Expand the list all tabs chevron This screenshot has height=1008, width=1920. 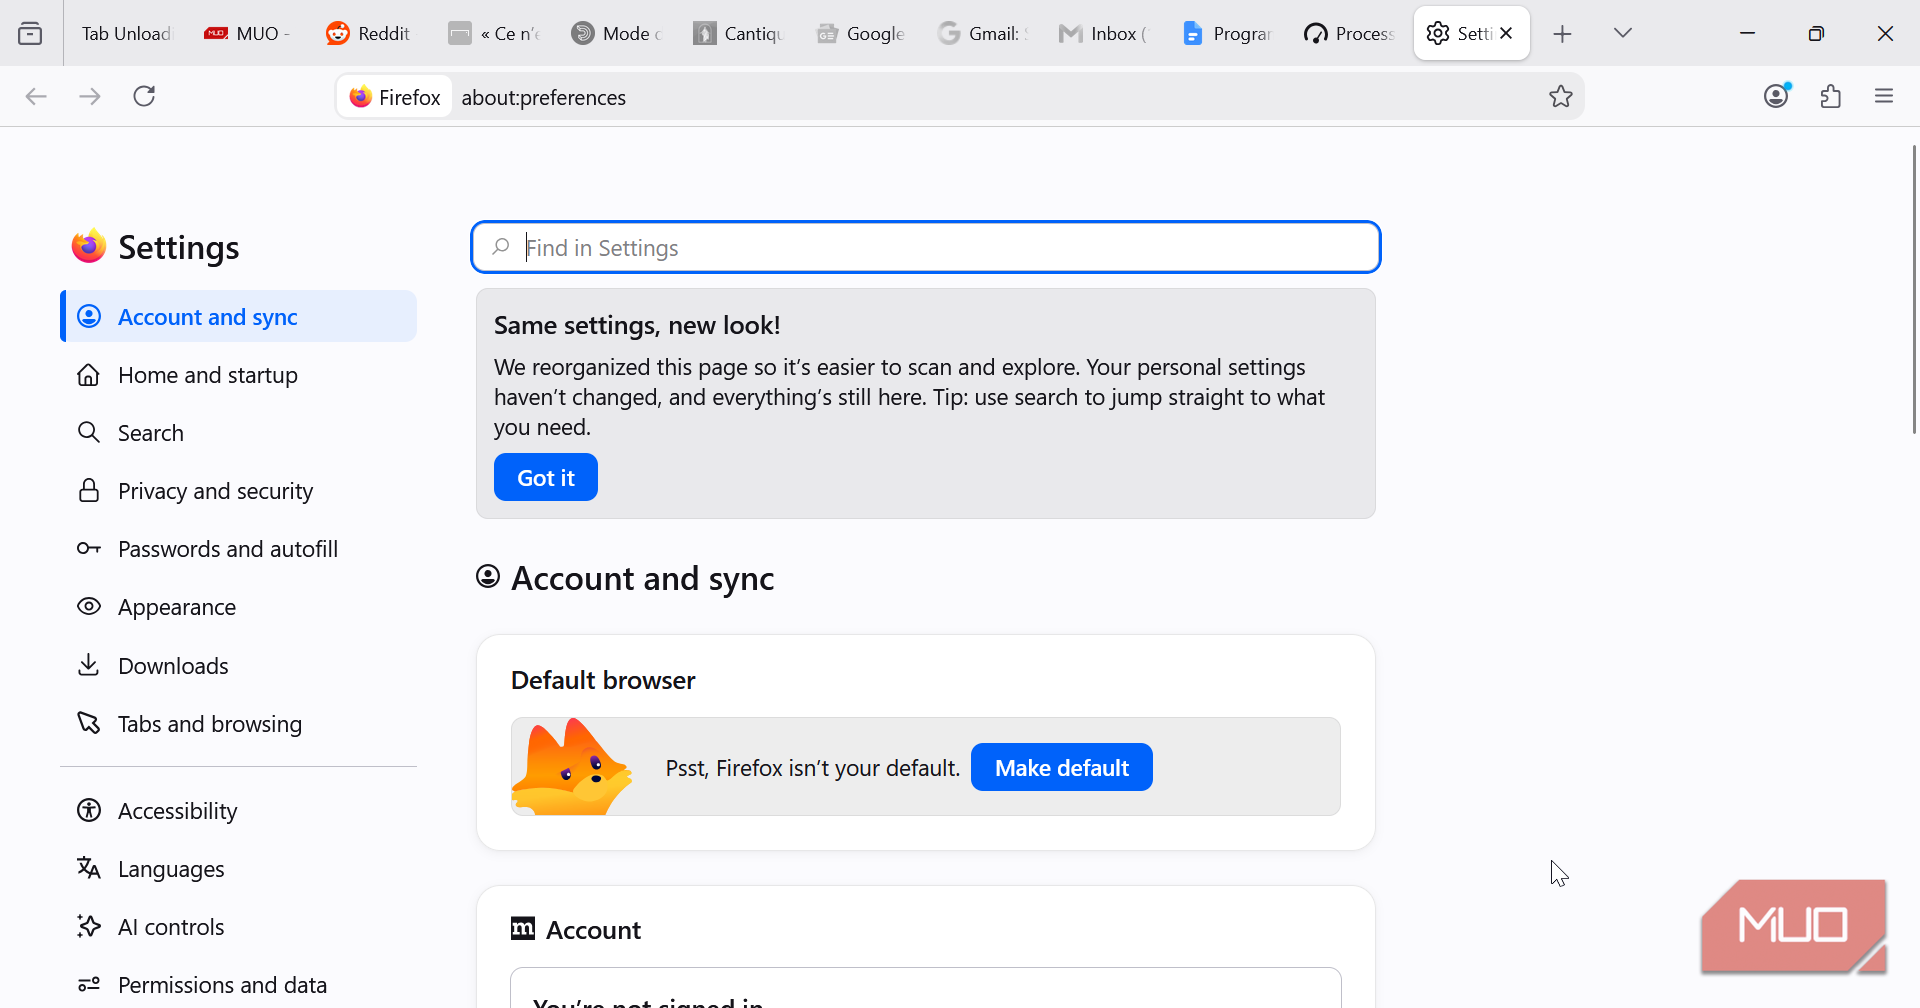click(1623, 33)
